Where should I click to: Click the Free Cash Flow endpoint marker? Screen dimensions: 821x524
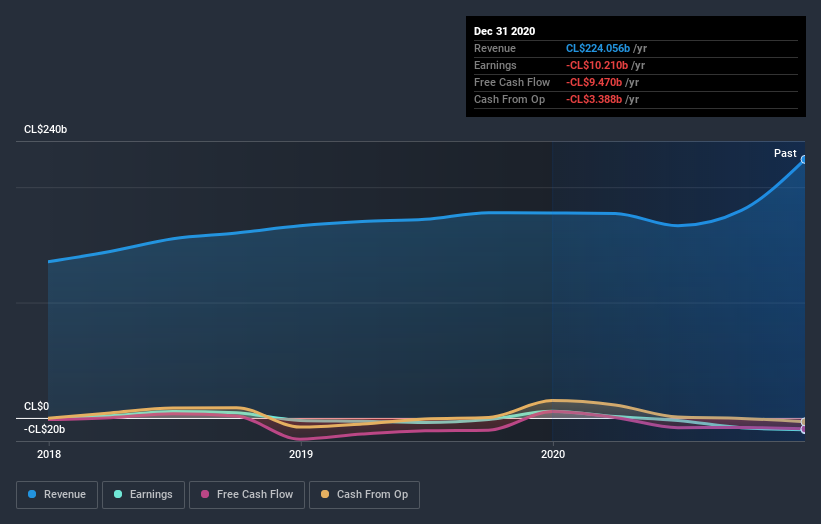point(804,429)
